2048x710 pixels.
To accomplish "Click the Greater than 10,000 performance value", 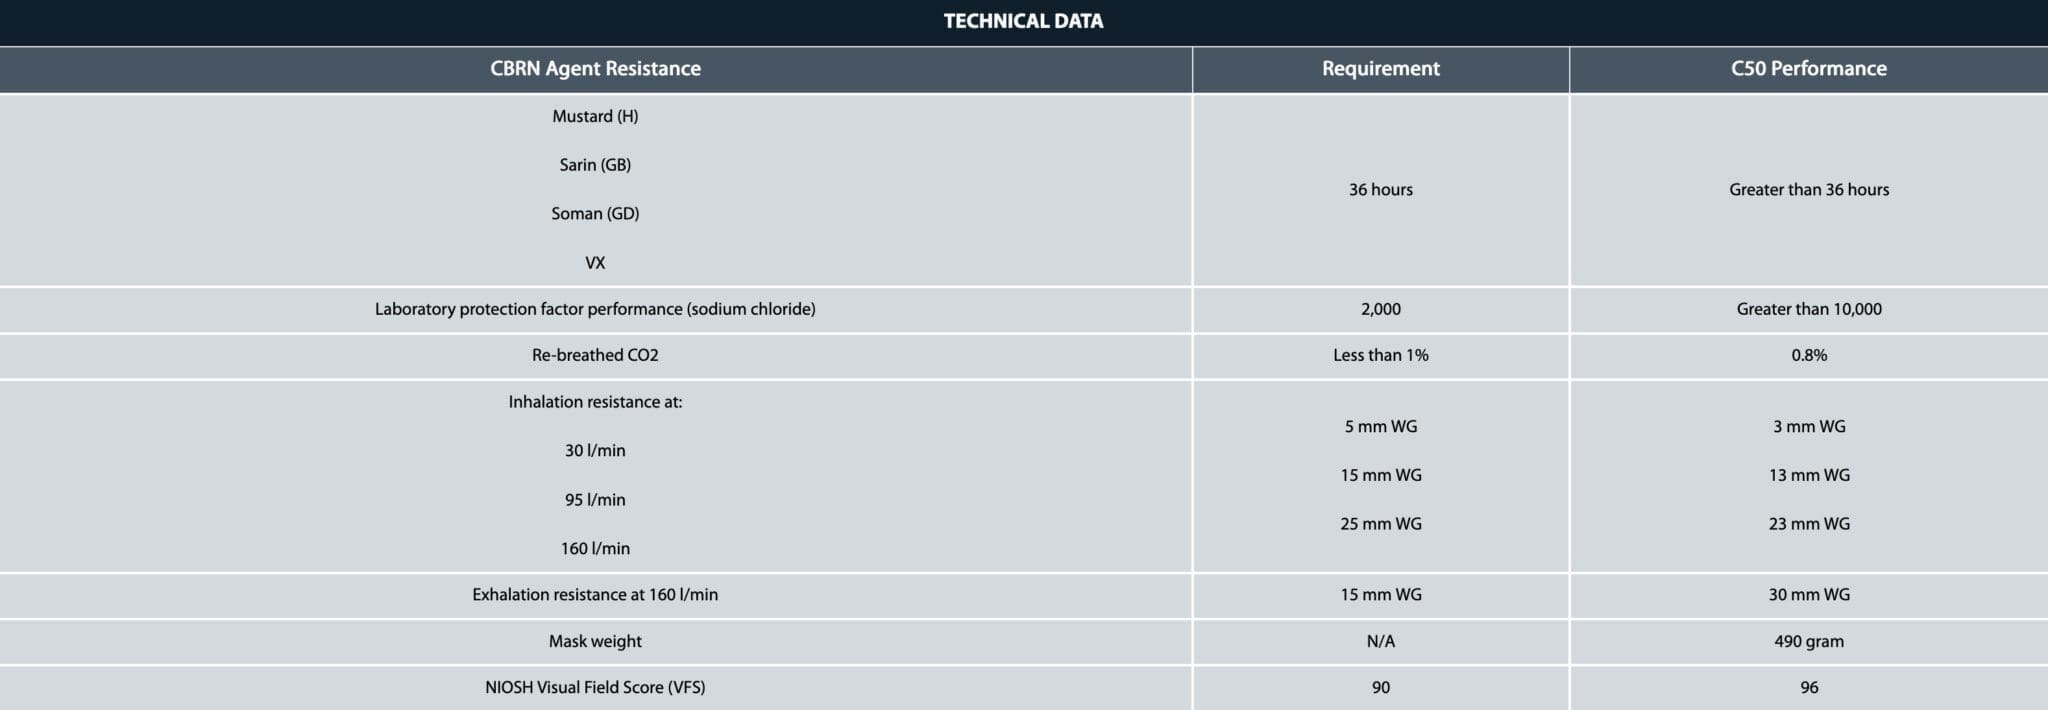I will 1808,309.
